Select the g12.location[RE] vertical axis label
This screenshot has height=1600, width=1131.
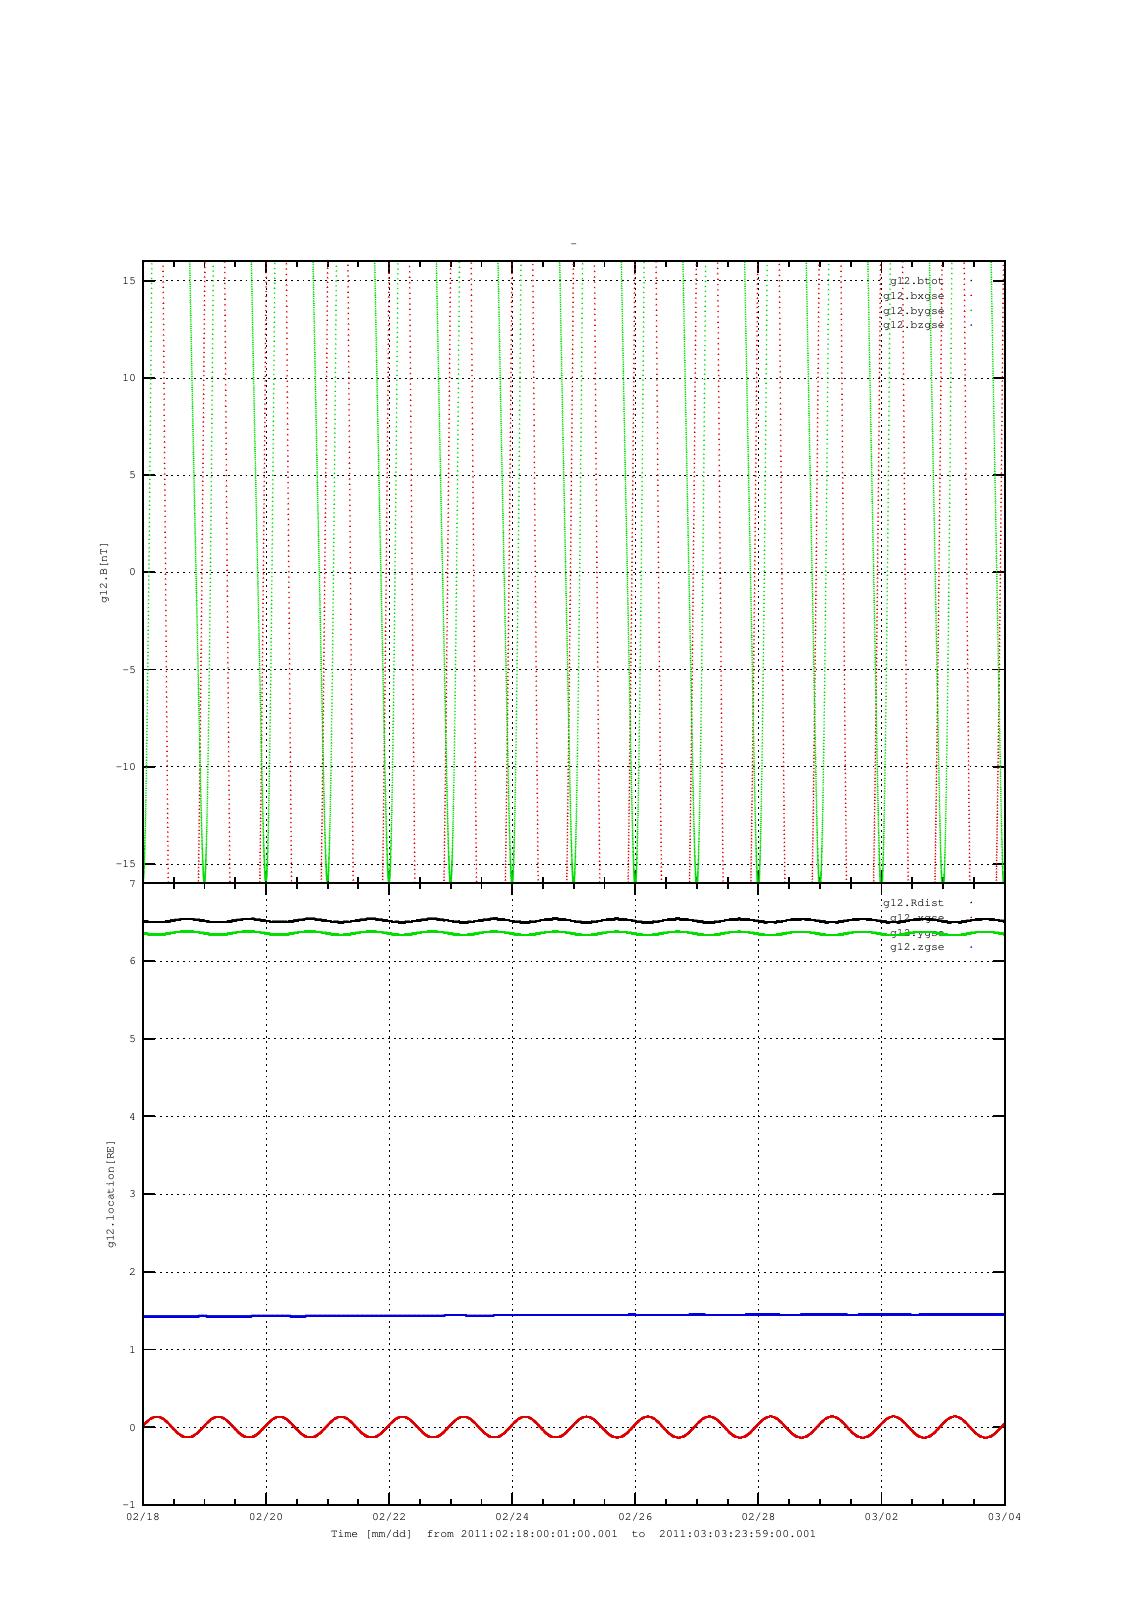pos(111,1194)
